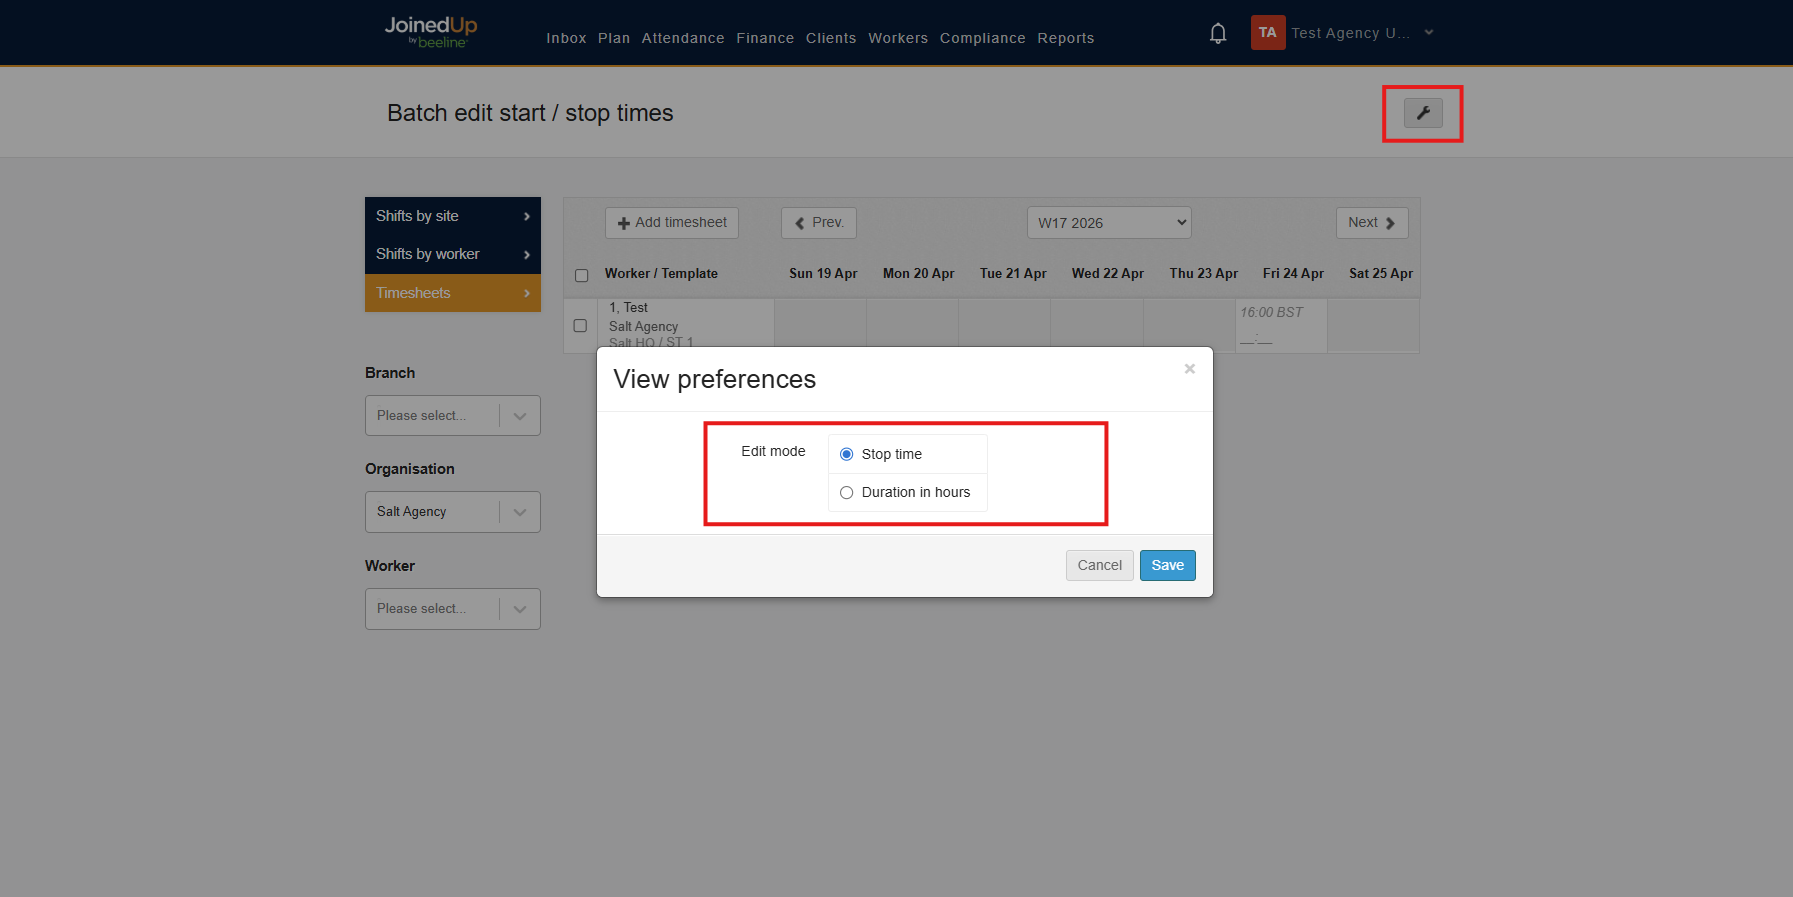Click the TA user avatar
The height and width of the screenshot is (897, 1793).
pos(1267,32)
